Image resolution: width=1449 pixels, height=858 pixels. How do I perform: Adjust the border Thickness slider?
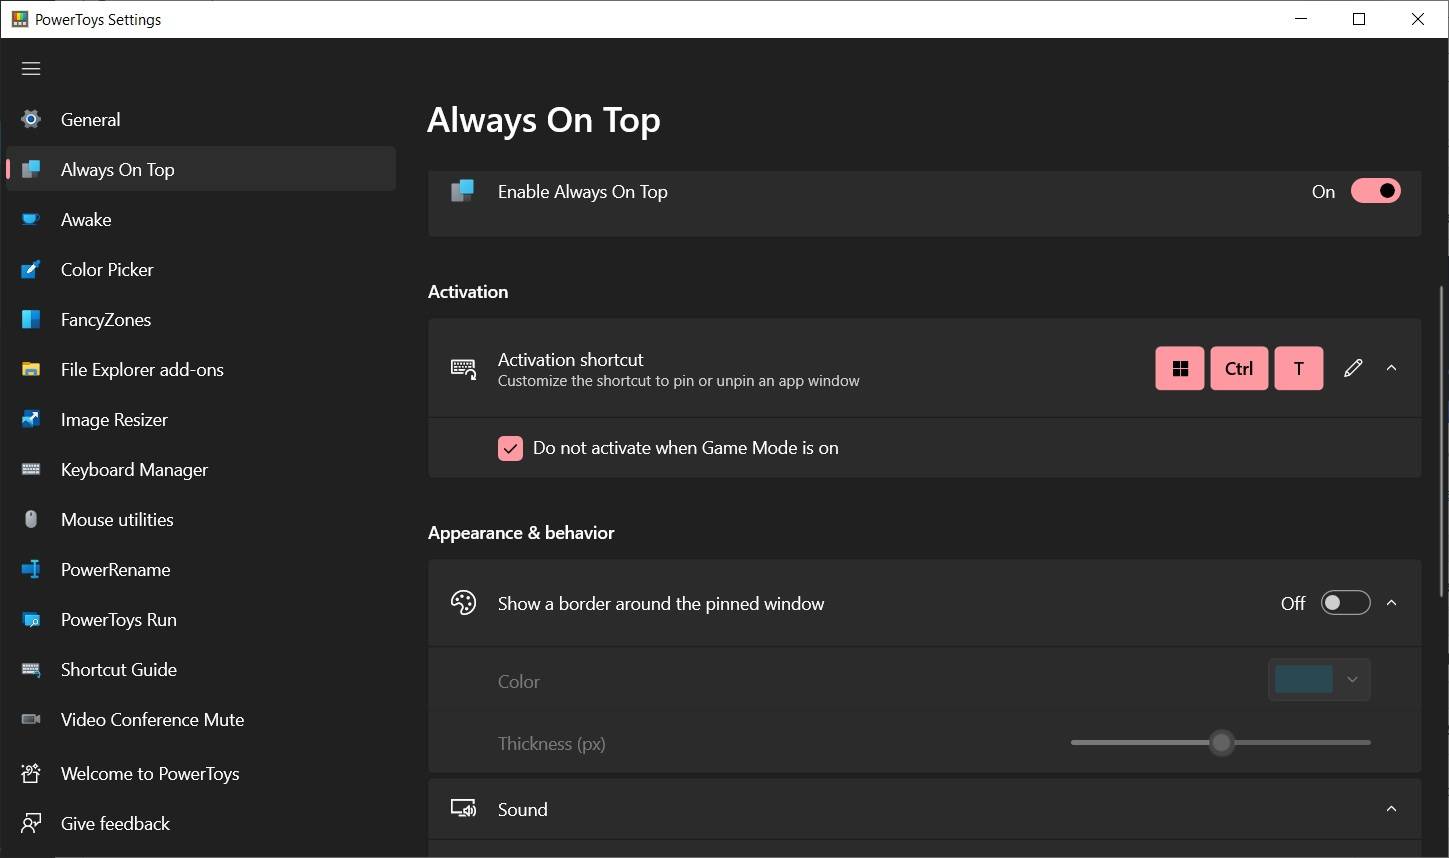coord(1220,742)
